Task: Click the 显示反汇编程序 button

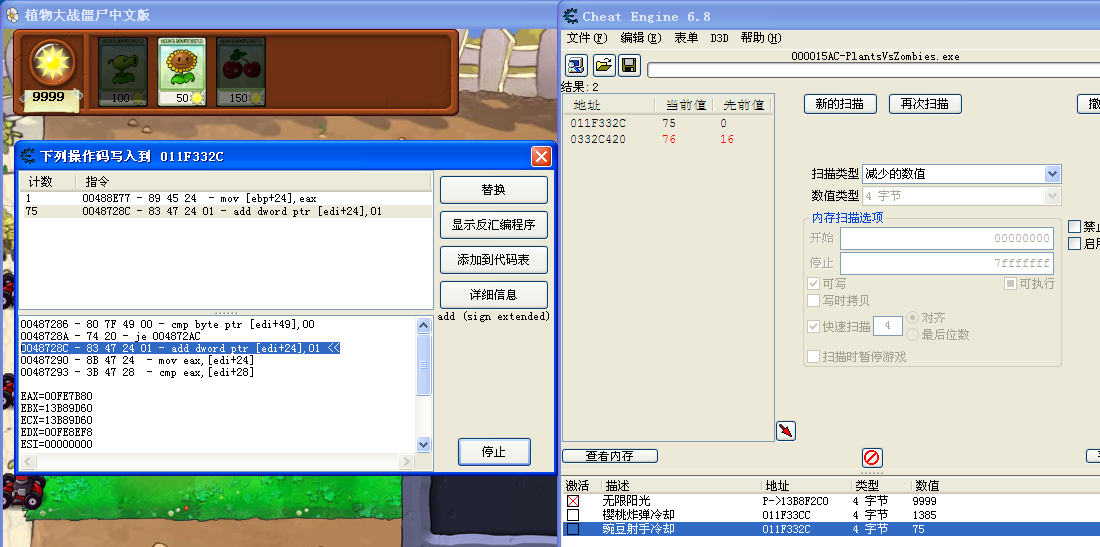Action: click(x=494, y=225)
